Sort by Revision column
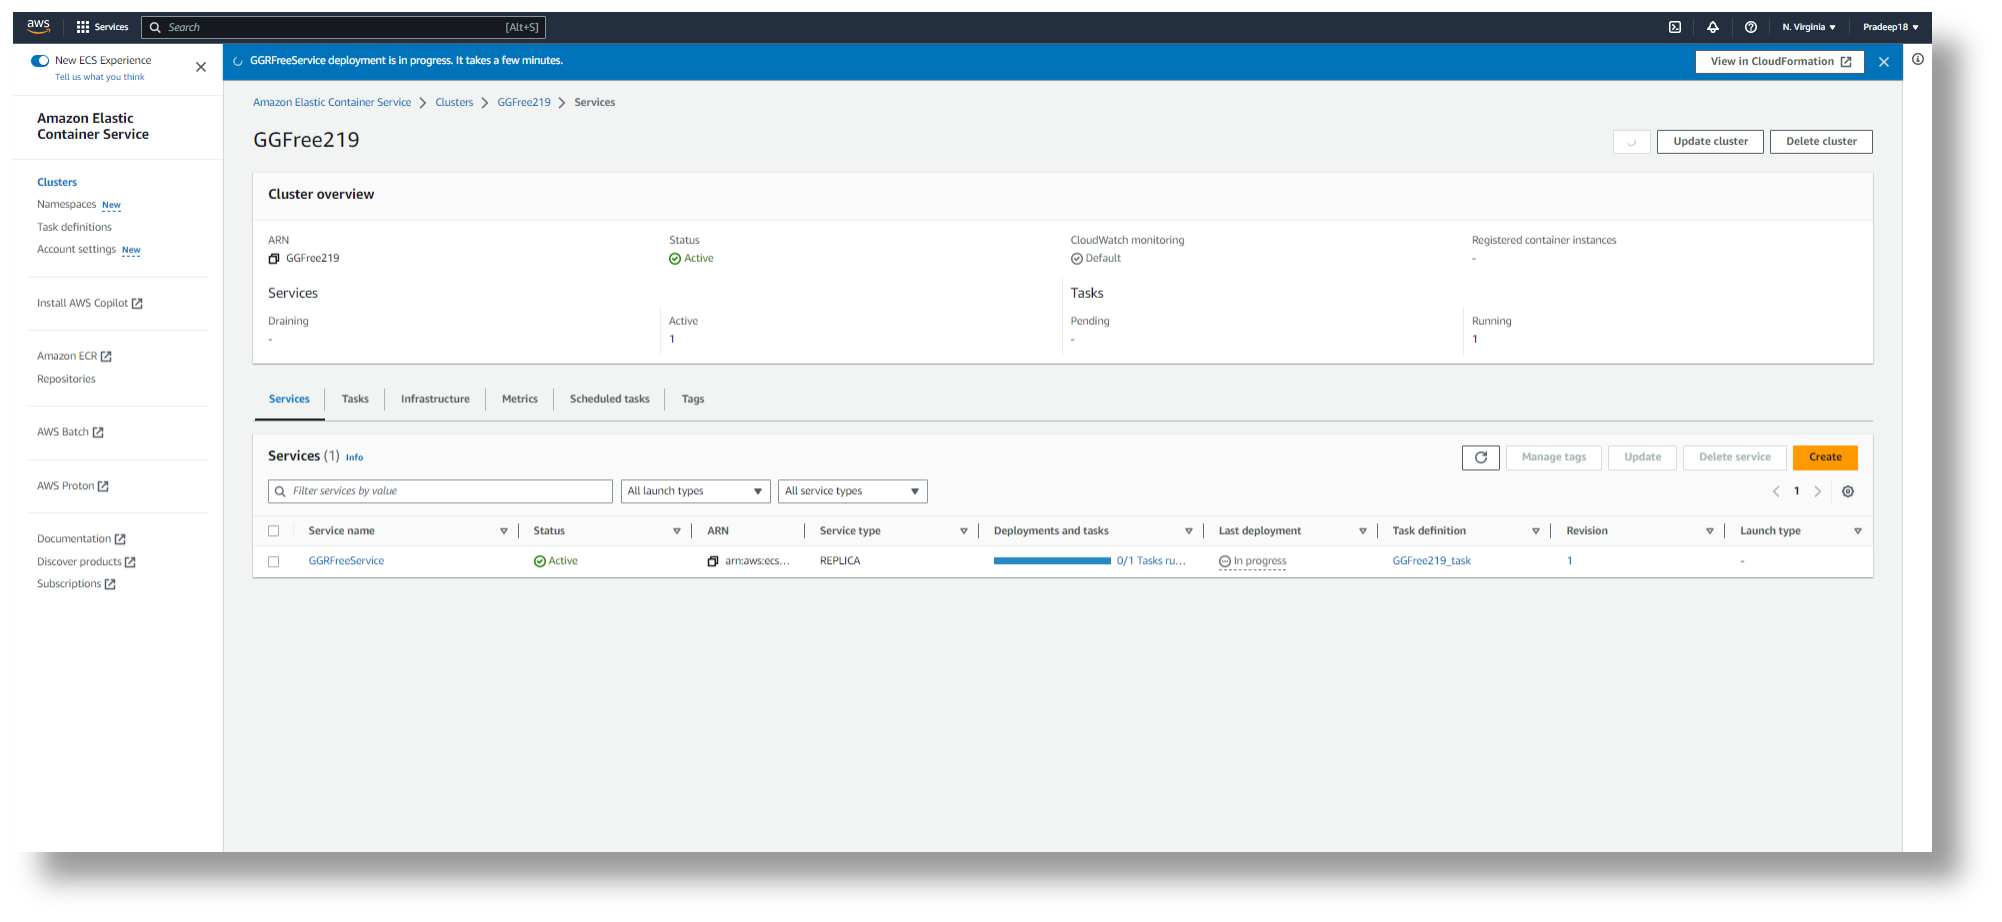 (x=1710, y=532)
